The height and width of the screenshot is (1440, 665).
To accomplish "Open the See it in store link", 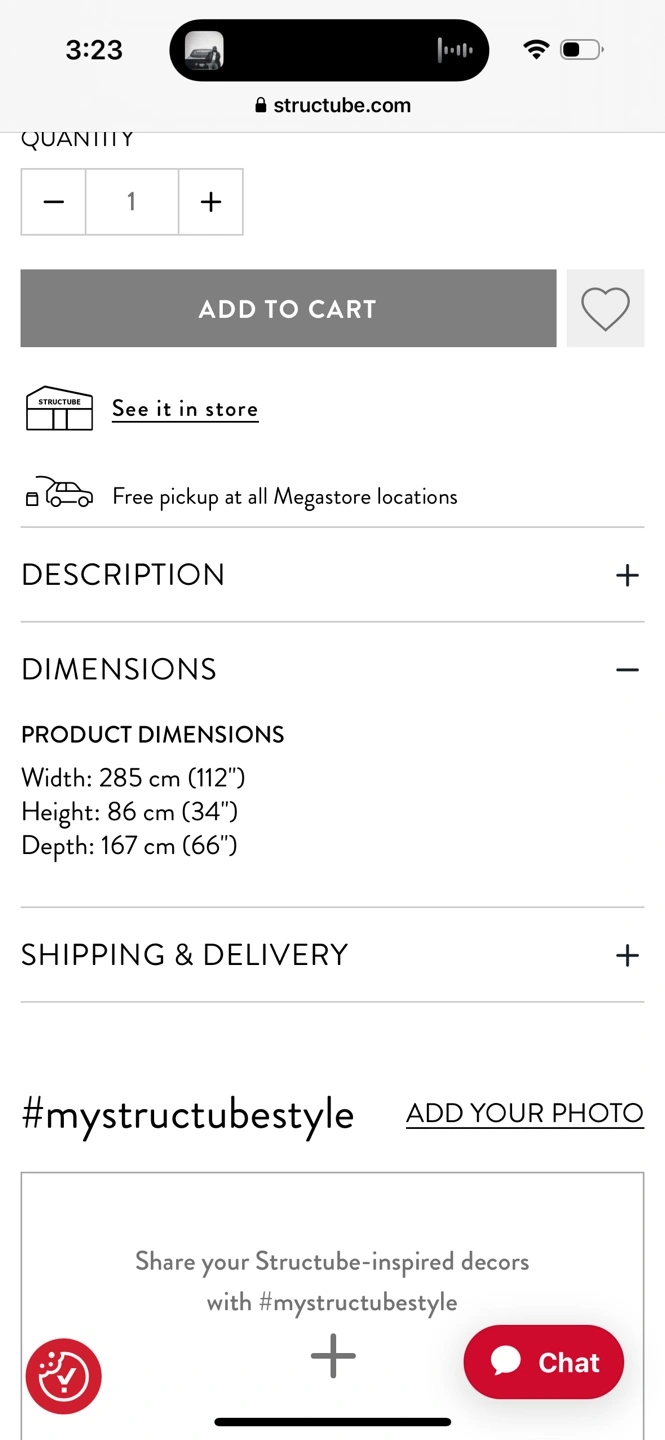I will click(x=185, y=409).
